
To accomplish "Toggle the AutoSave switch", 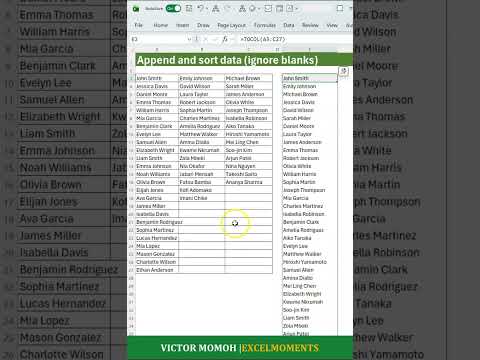I will pos(173,9).
